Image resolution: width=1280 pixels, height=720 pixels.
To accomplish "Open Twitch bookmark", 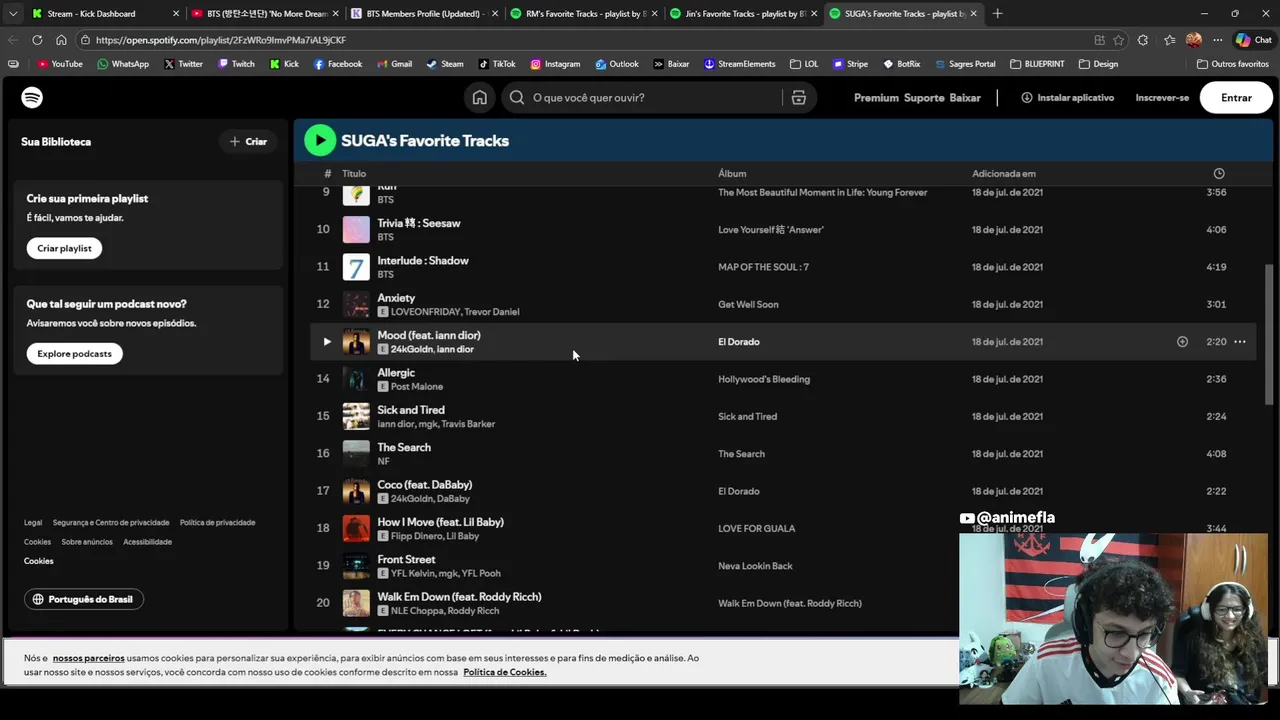I will [x=235, y=64].
